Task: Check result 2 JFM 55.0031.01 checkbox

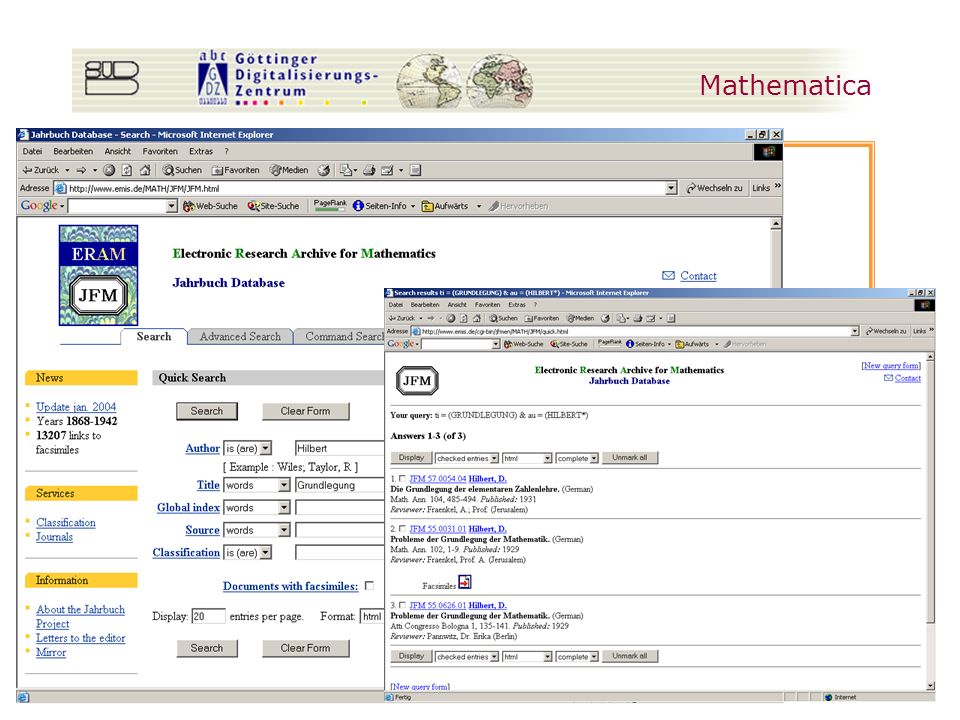Action: click(x=402, y=528)
